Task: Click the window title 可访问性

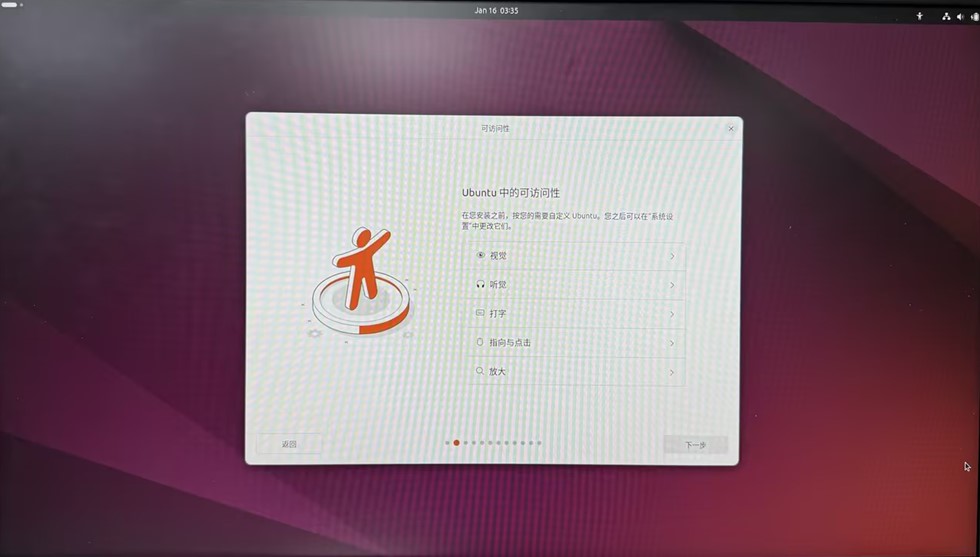Action: tap(495, 128)
